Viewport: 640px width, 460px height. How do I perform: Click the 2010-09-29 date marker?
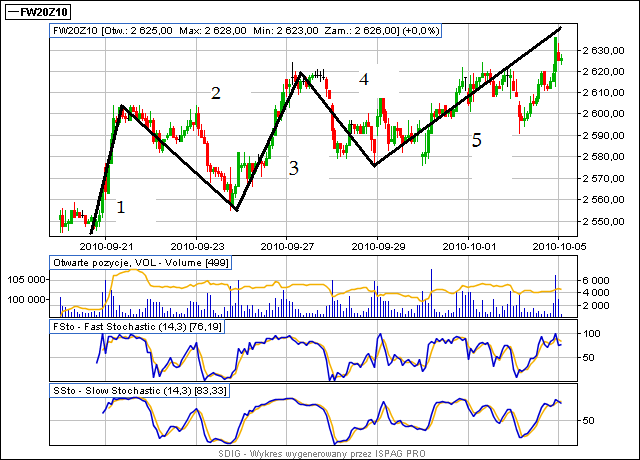pyautogui.click(x=377, y=244)
